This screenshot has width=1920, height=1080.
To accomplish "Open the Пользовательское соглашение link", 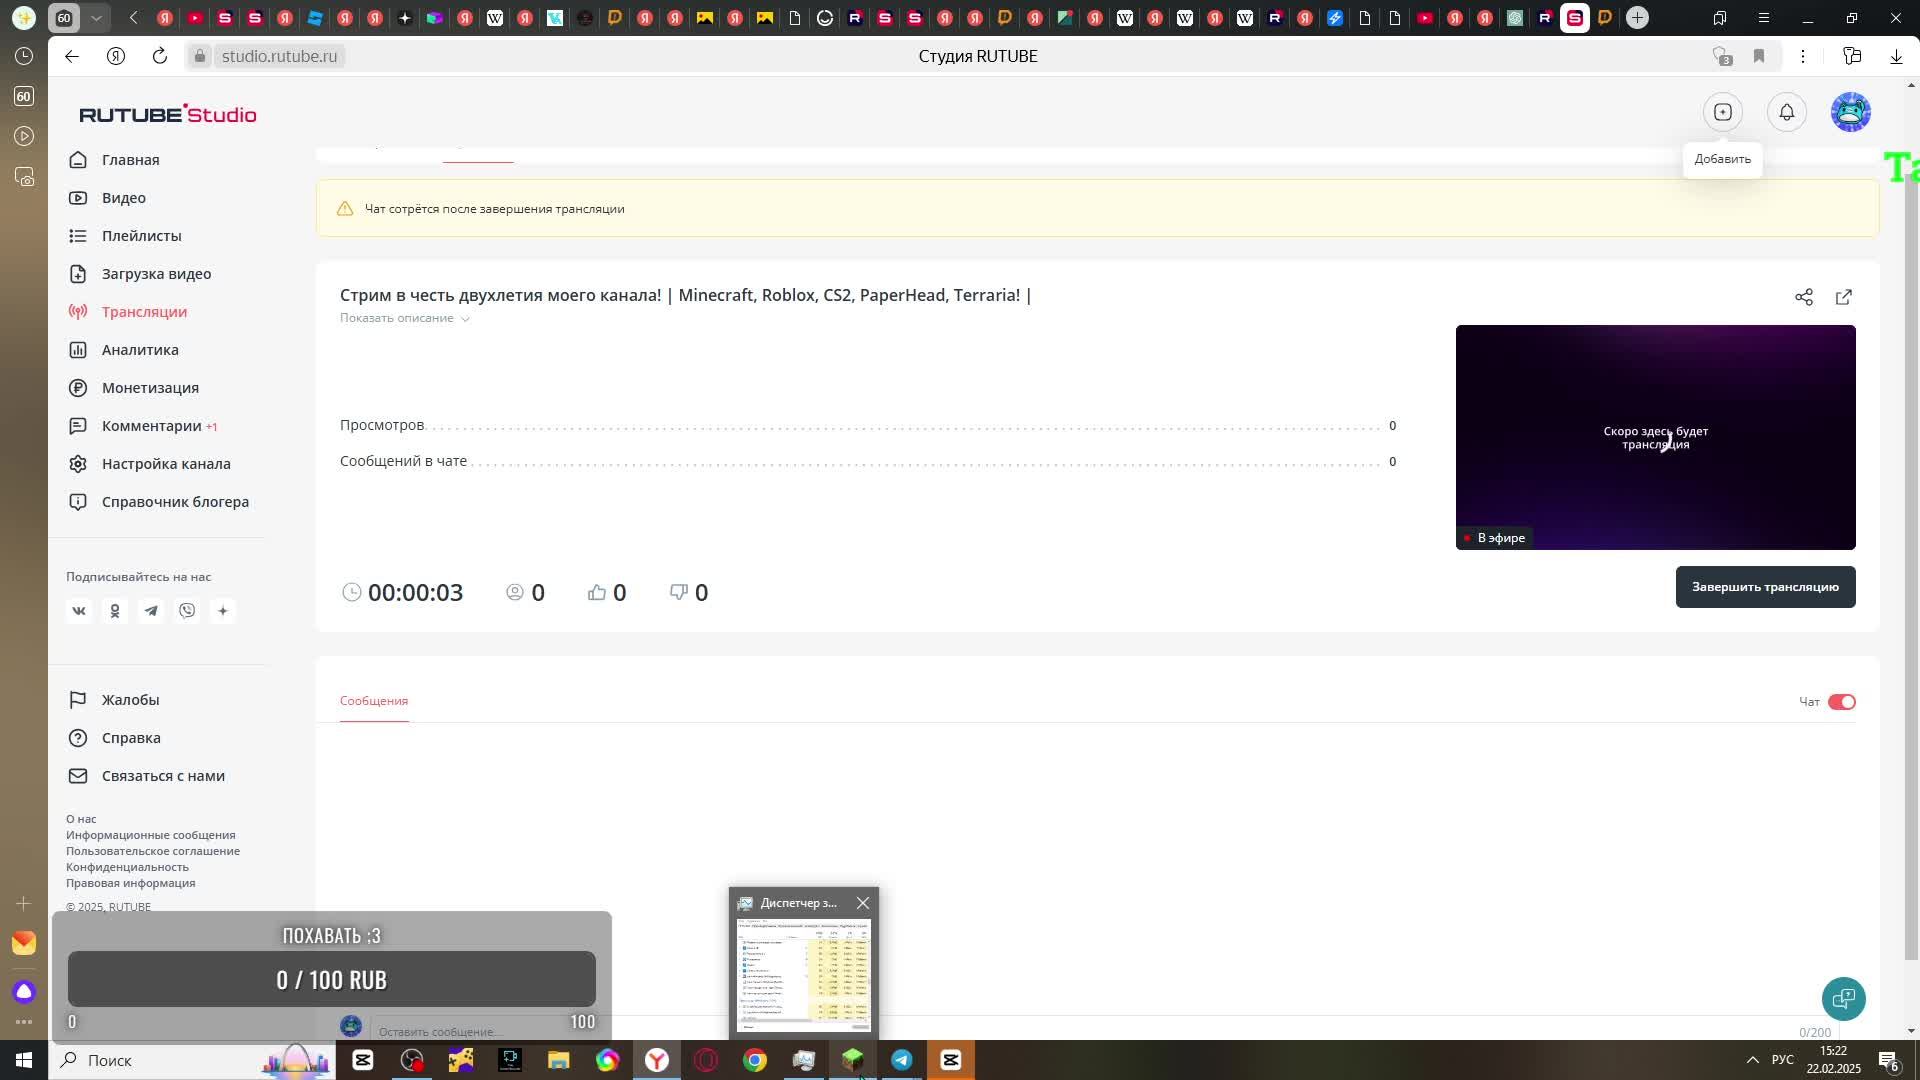I will pos(152,851).
